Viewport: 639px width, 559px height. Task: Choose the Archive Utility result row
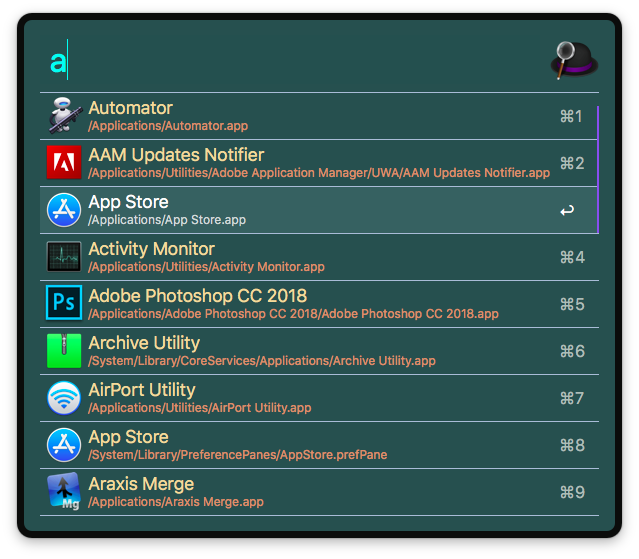[144, 343]
